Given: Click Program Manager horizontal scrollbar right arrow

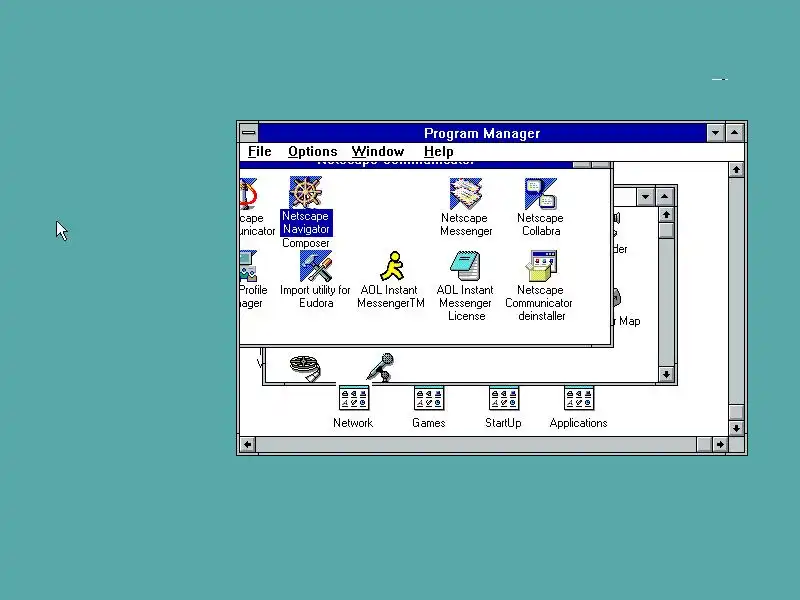Looking at the screenshot, I should coord(719,444).
